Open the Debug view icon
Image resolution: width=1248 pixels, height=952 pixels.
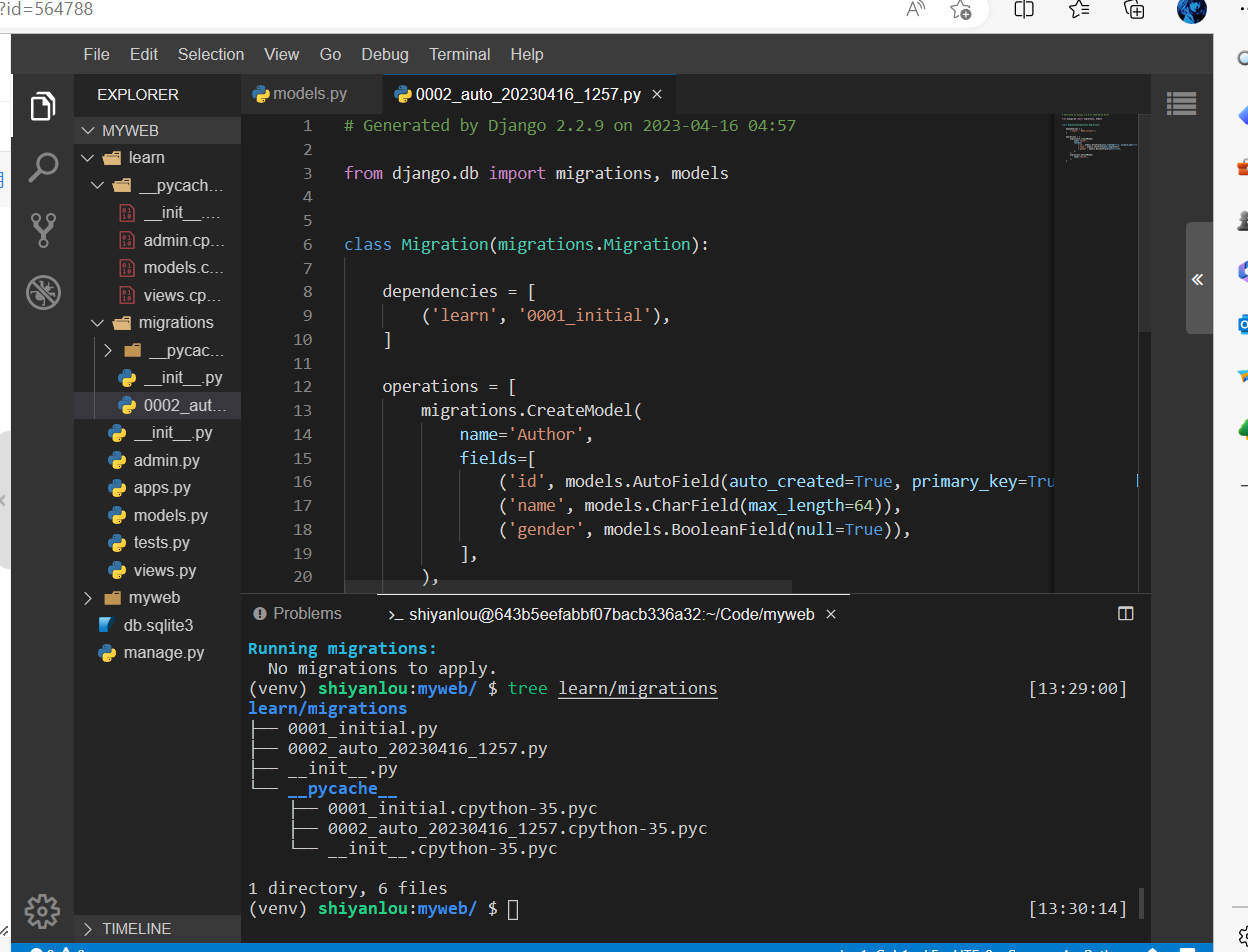[x=42, y=292]
